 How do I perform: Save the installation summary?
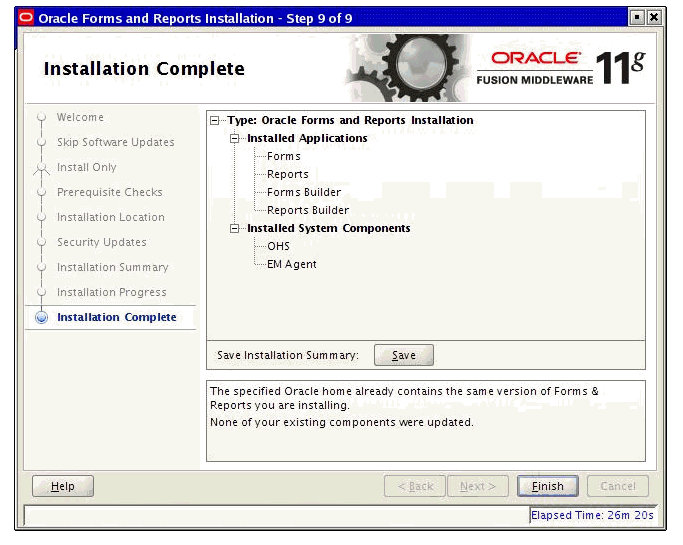[x=403, y=355]
